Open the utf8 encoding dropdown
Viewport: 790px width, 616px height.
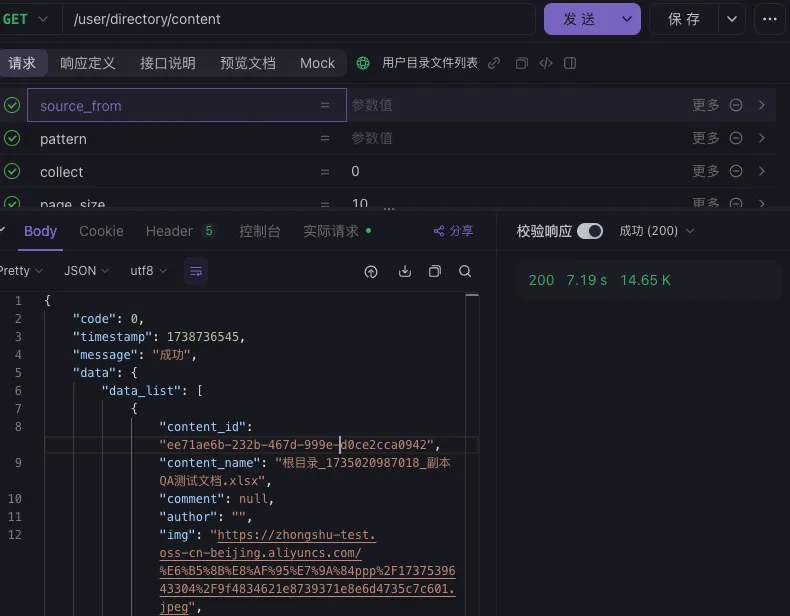point(148,271)
